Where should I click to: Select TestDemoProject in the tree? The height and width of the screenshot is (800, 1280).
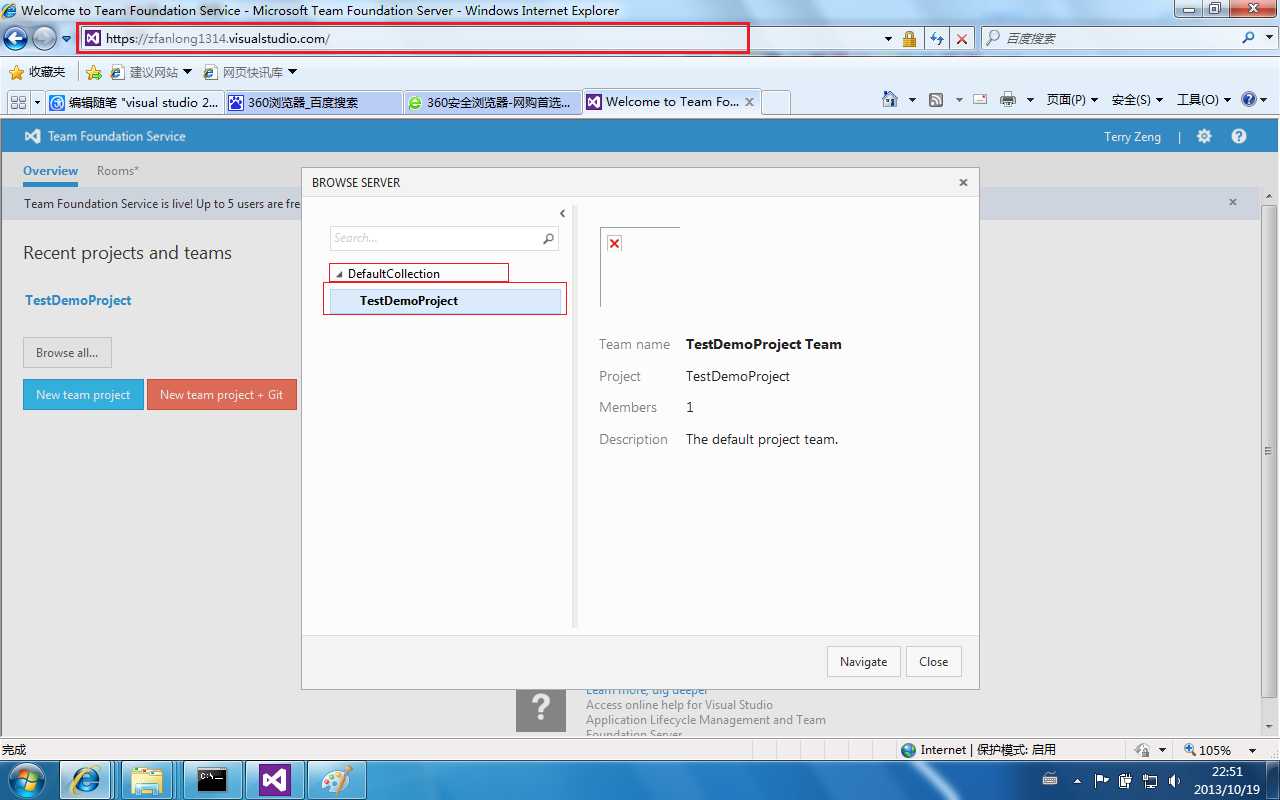[445, 300]
